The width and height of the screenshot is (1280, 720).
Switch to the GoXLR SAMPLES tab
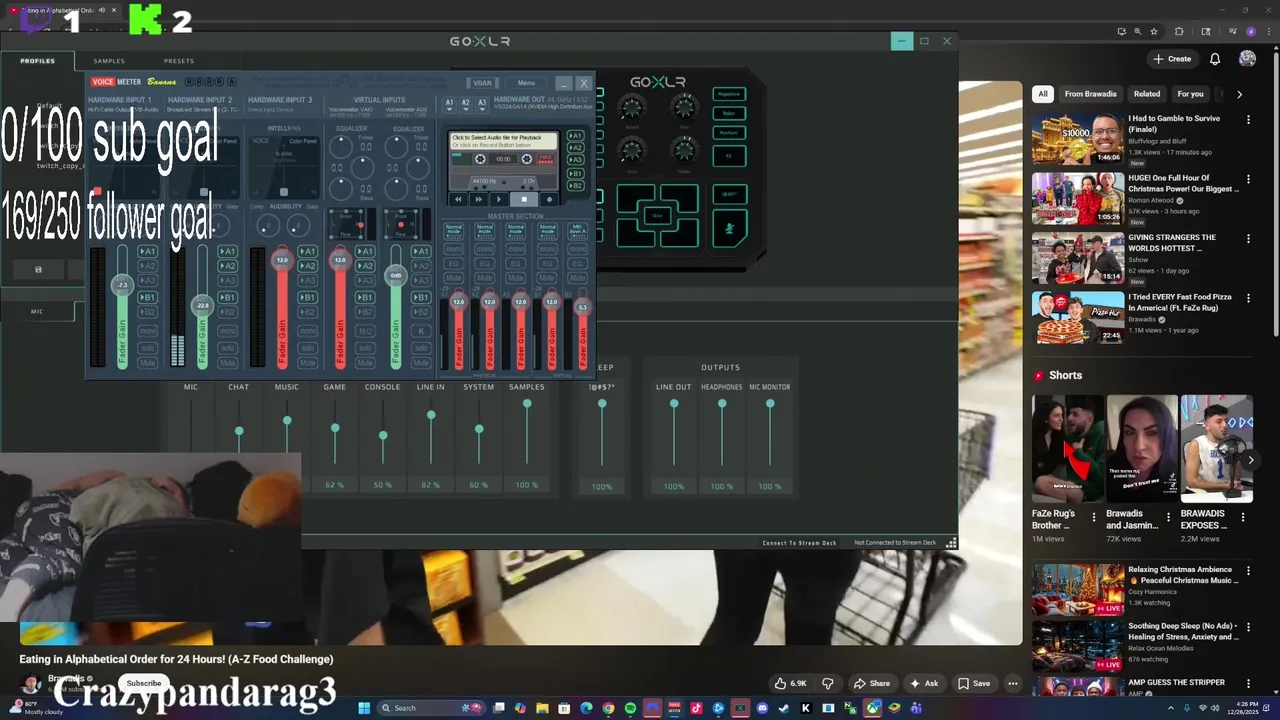click(x=109, y=61)
